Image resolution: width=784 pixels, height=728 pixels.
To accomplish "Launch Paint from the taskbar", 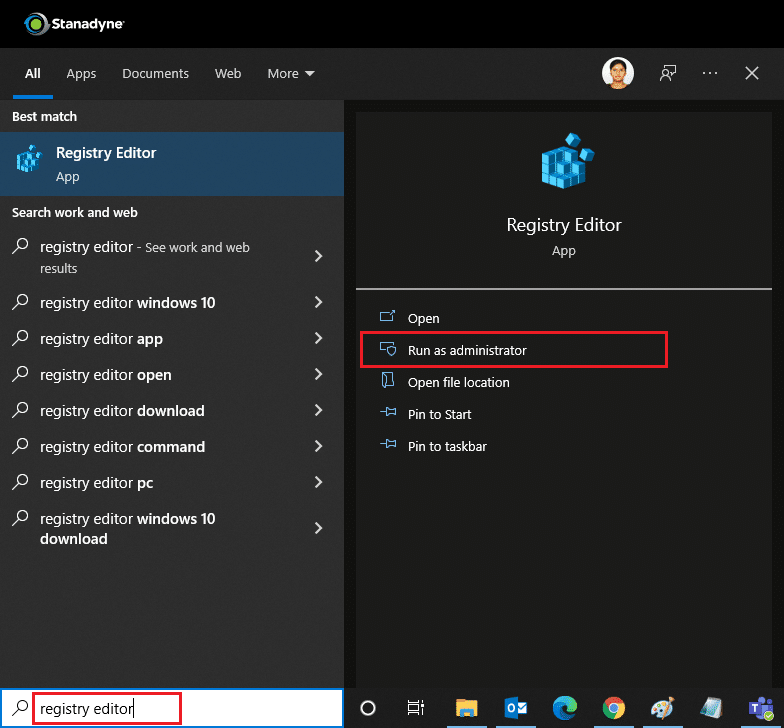I will [x=662, y=708].
